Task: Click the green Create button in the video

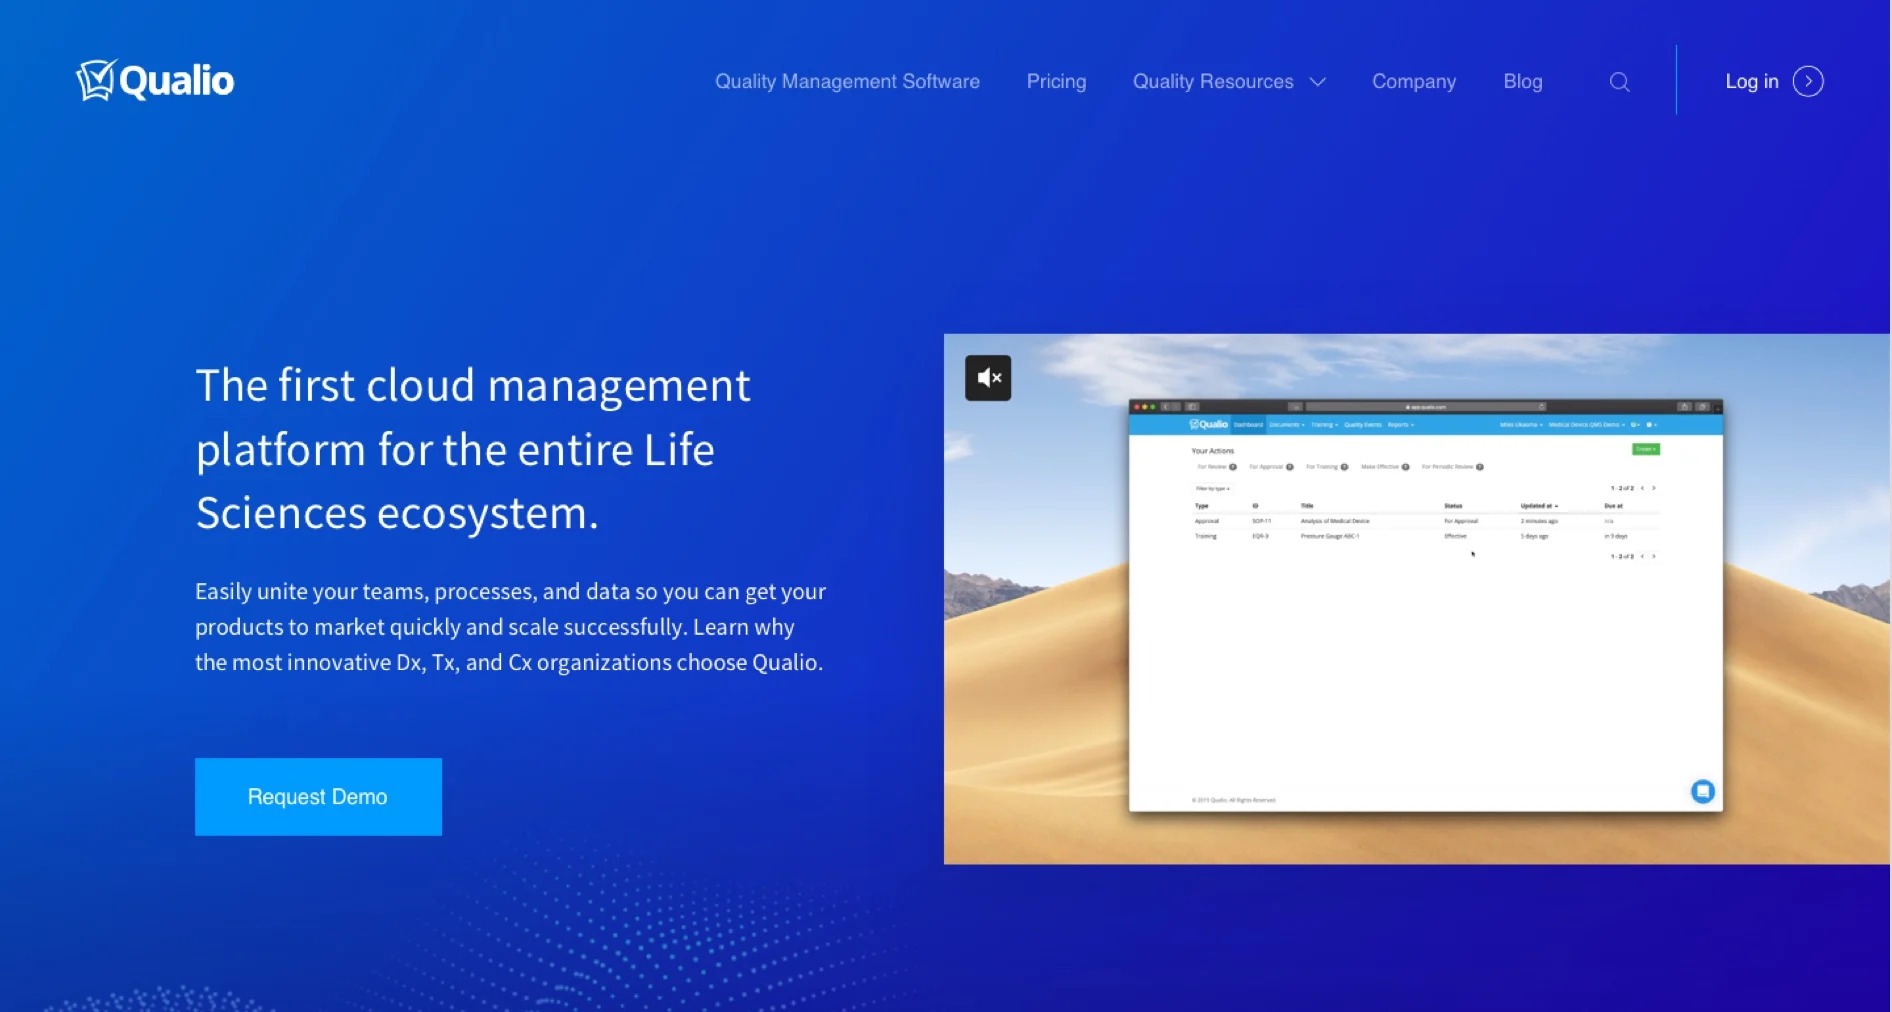Action: [1645, 449]
